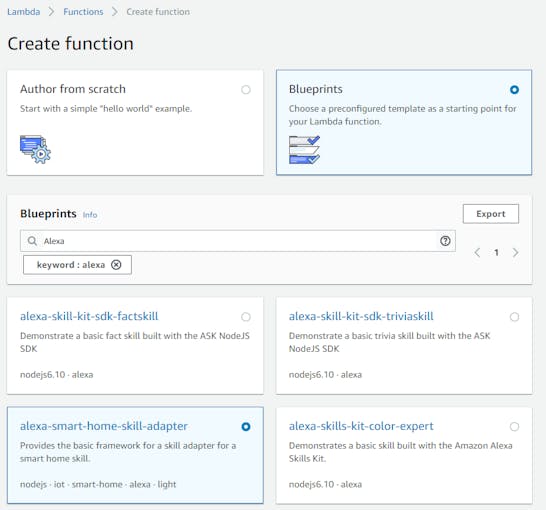Open alexa-skills-kit-color-expert blueprint link
This screenshot has height=510, width=546.
tap(361, 426)
